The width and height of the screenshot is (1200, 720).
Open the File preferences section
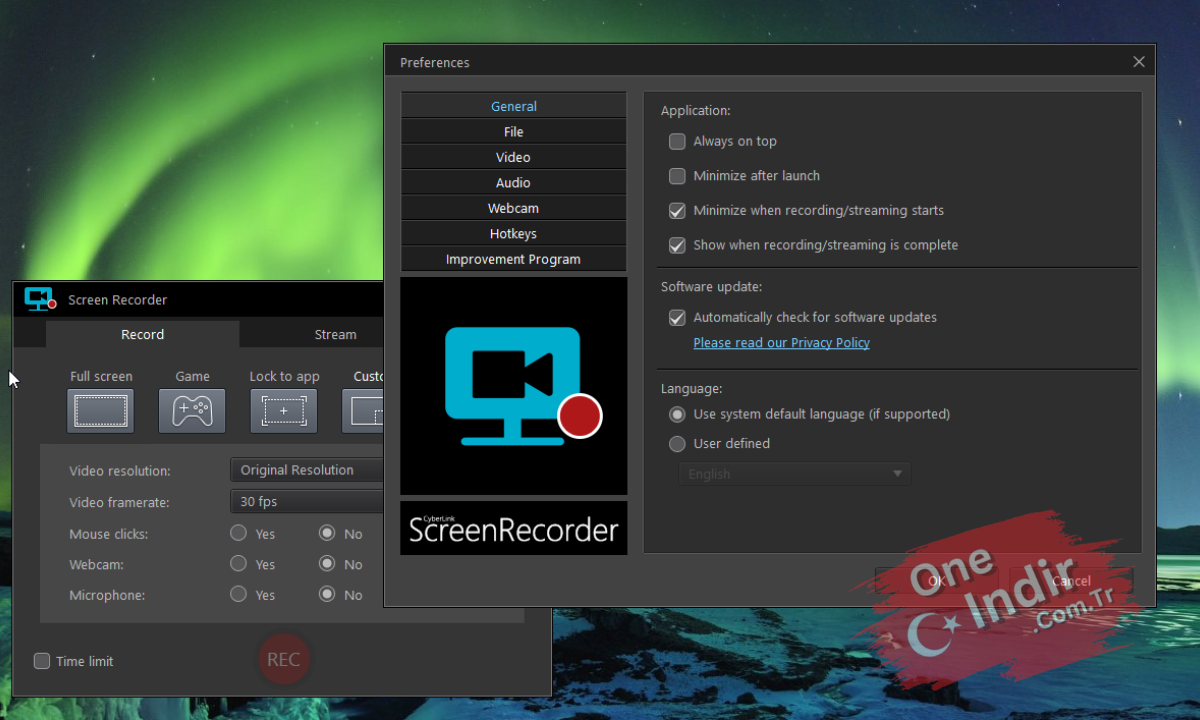pos(514,132)
